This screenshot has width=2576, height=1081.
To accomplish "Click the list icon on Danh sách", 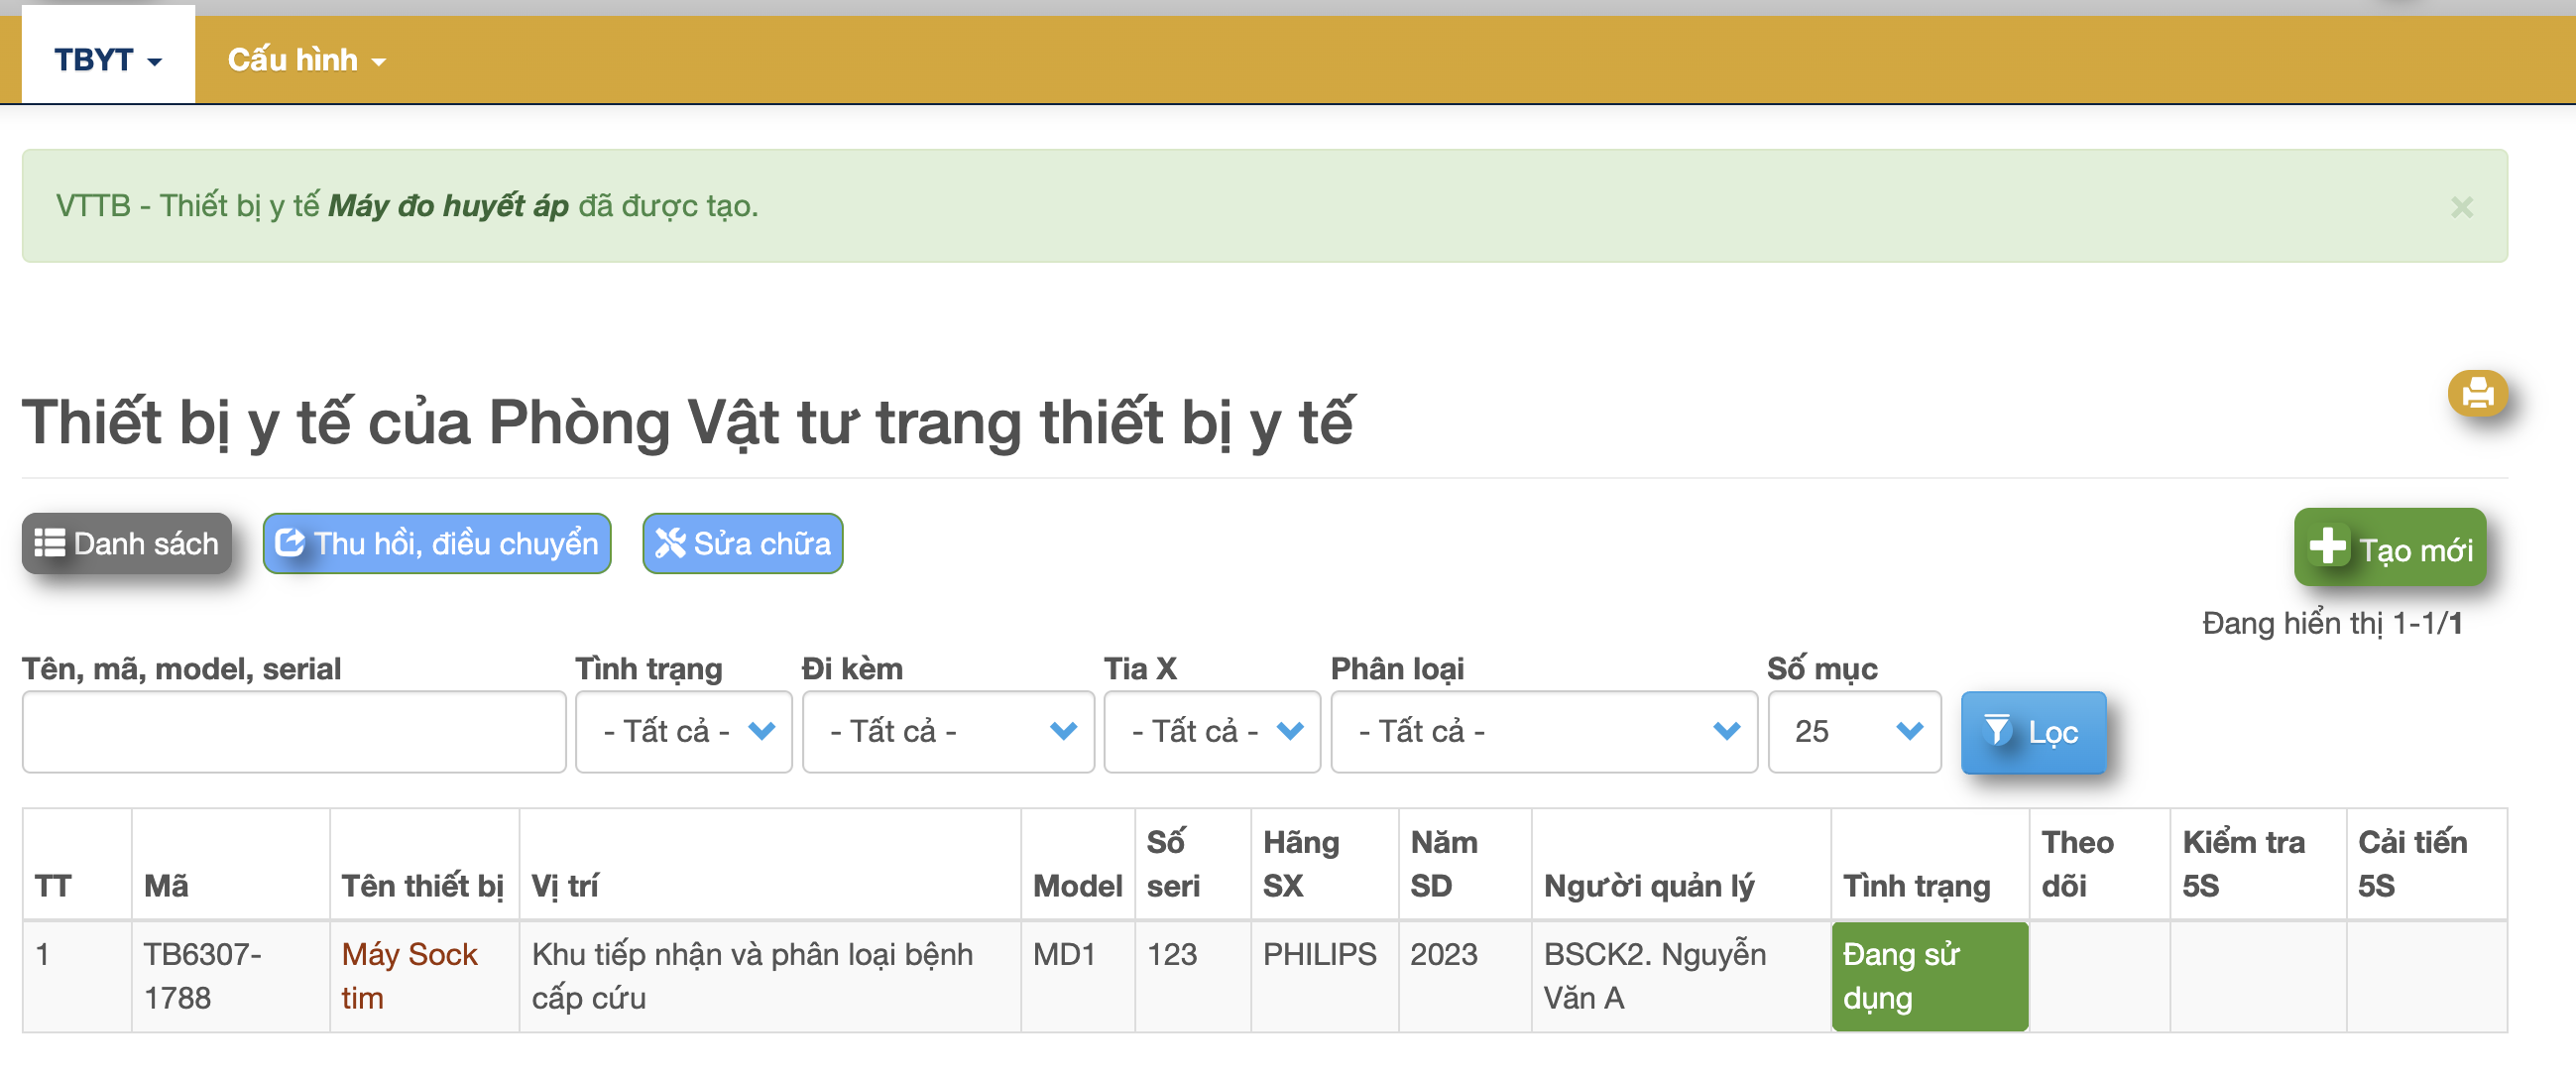I will [x=49, y=543].
